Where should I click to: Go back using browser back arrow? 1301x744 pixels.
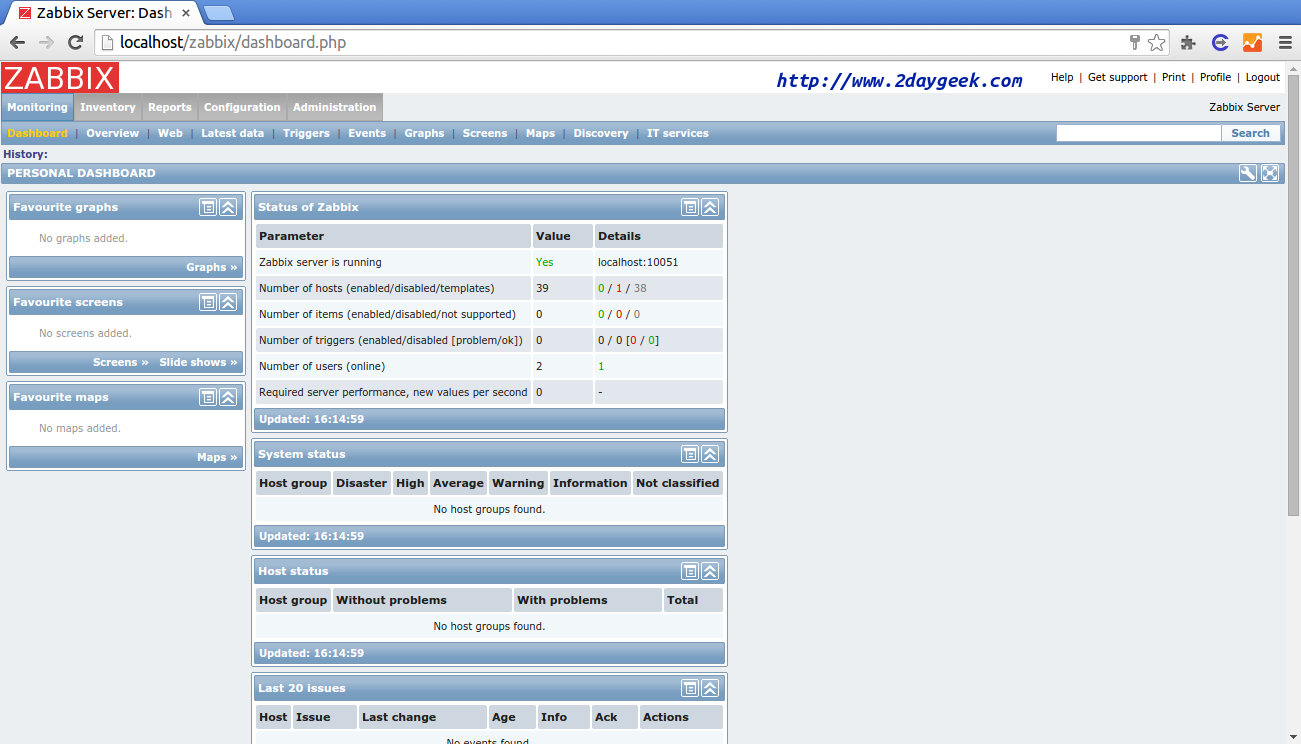point(17,42)
